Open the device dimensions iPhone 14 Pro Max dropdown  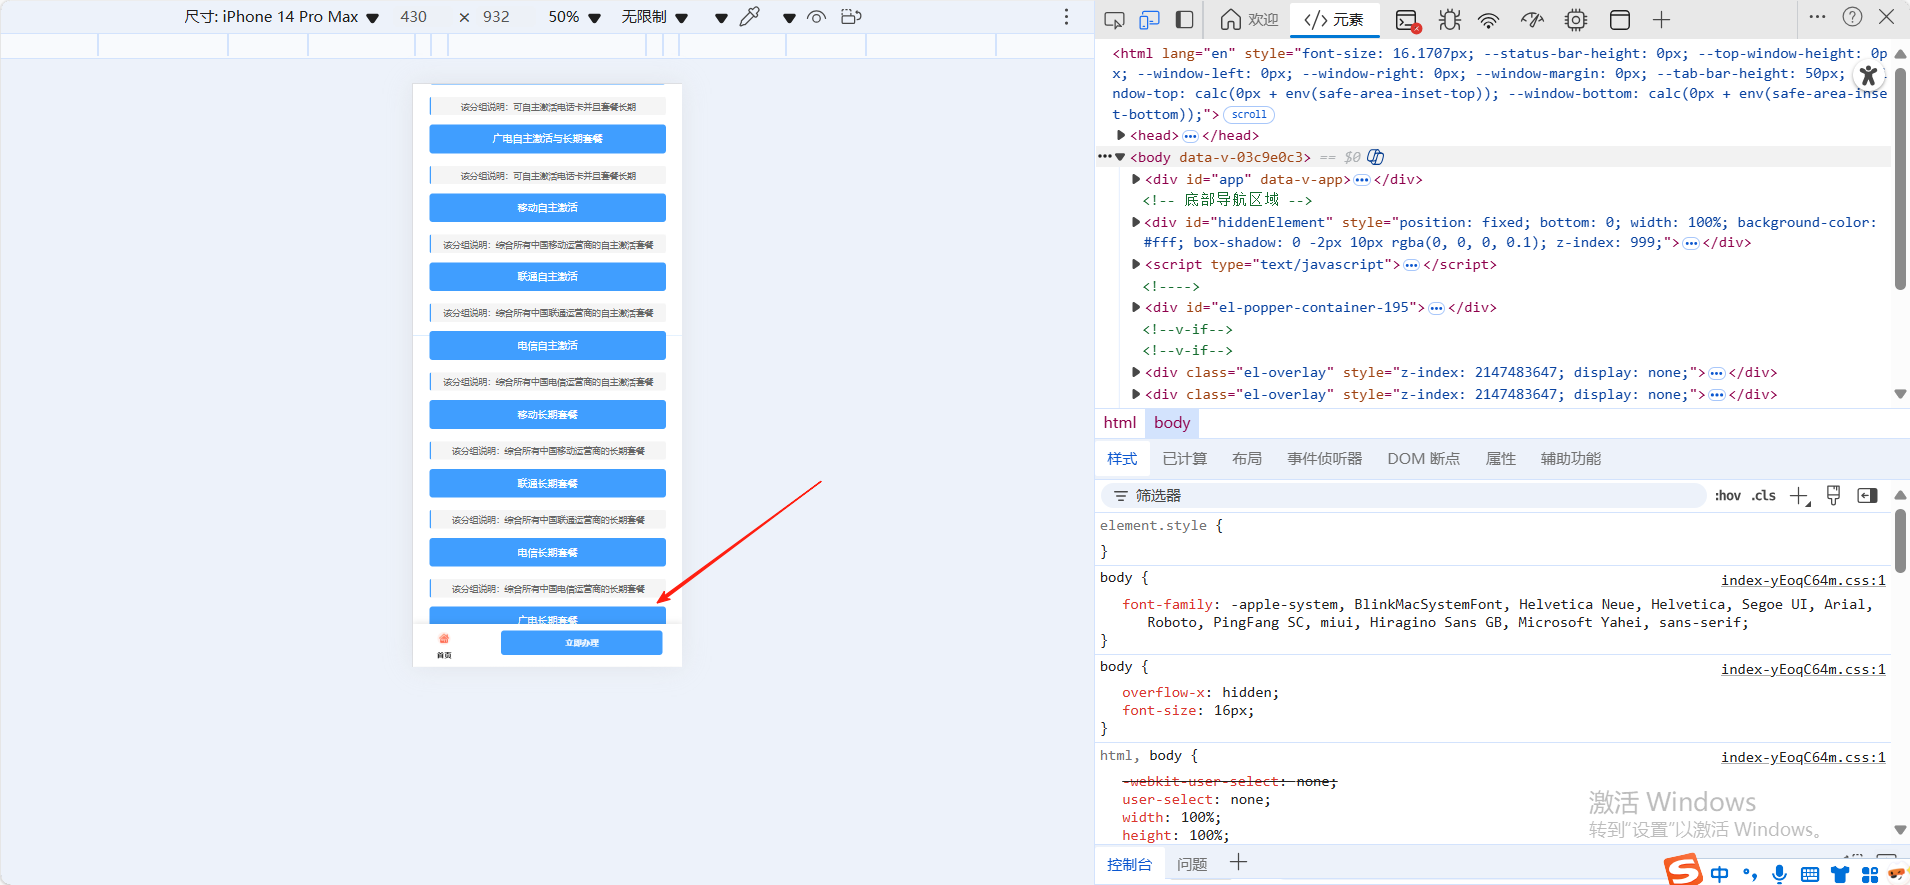tap(282, 17)
